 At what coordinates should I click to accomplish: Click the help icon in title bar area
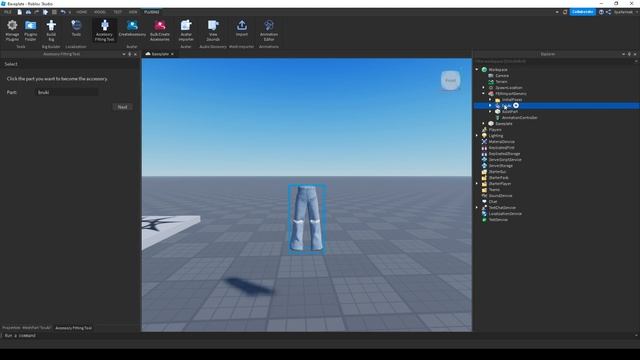(x=601, y=12)
